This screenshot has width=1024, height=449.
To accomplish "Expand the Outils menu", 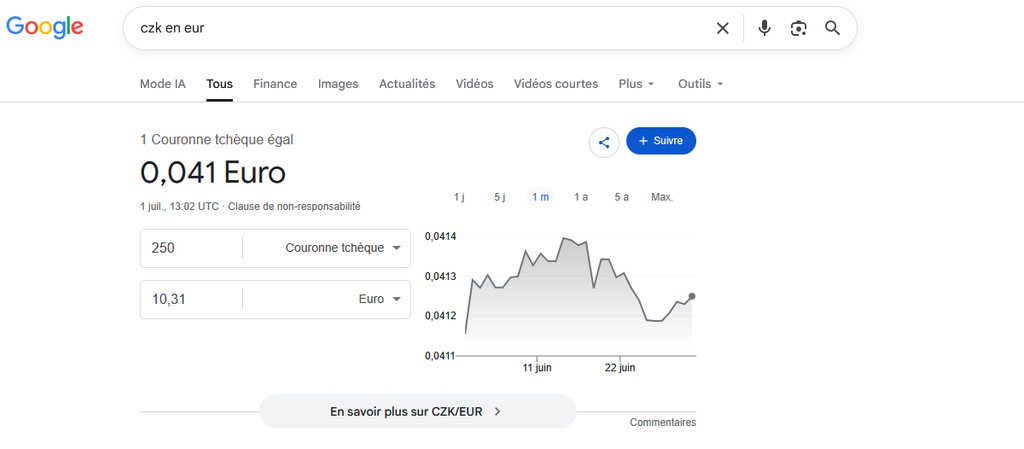I will click(x=701, y=84).
